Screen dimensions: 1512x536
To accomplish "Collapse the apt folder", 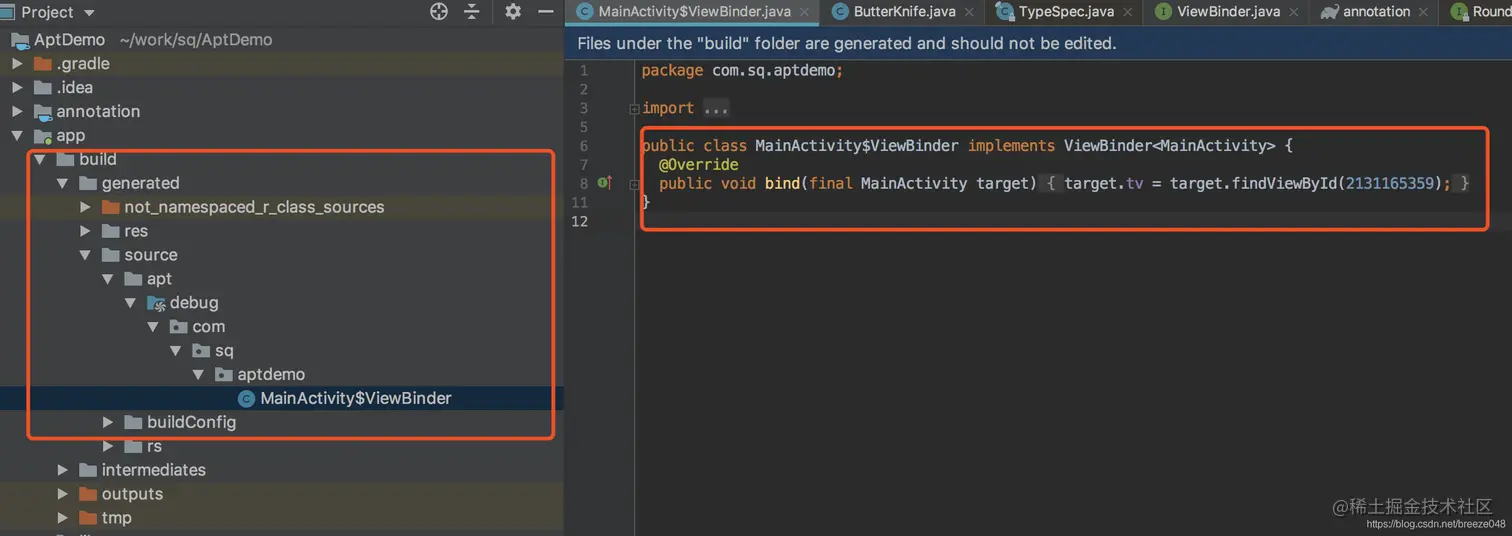I will coord(108,280).
